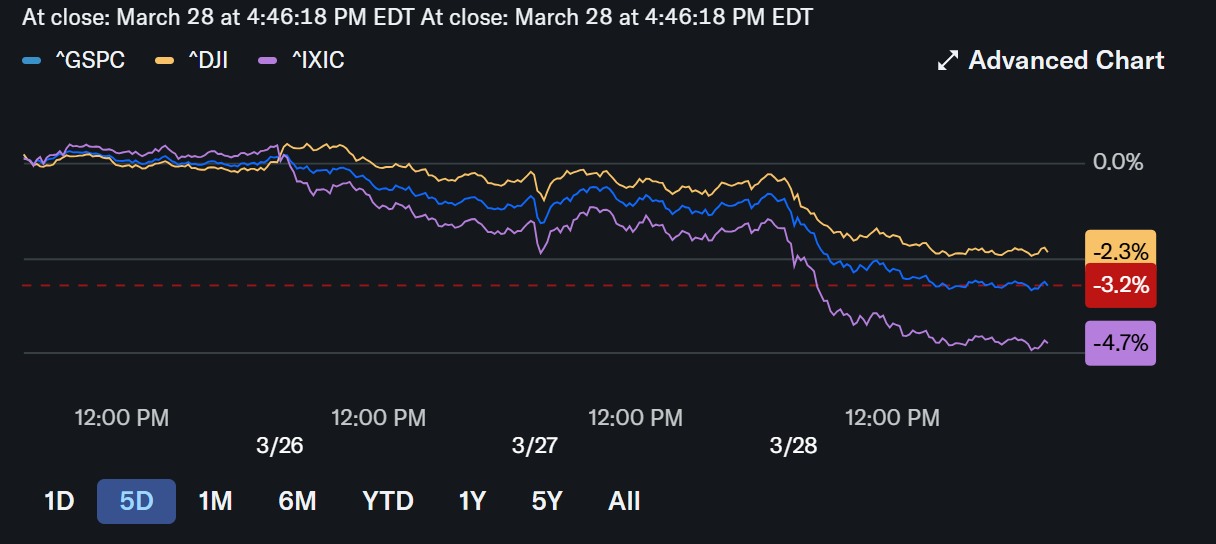This screenshot has height=544, width=1216.
Task: Toggle the ^IXIC series legend label
Action: [x=317, y=61]
